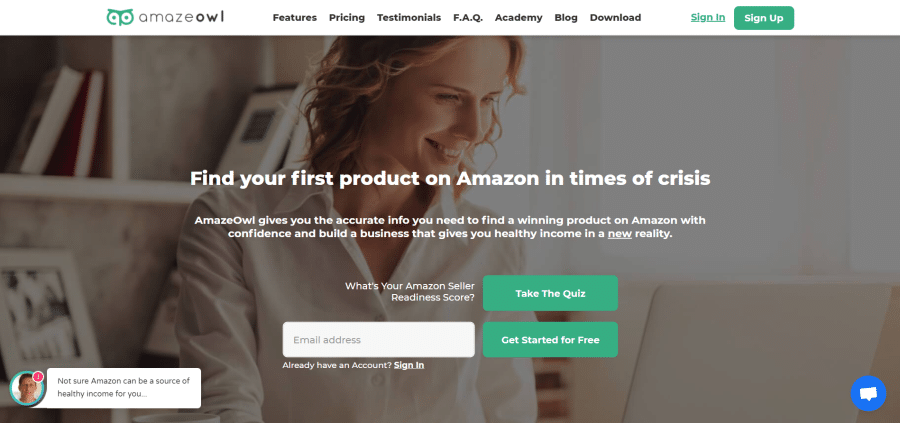Click the Get Started for Free button

pyautogui.click(x=550, y=340)
